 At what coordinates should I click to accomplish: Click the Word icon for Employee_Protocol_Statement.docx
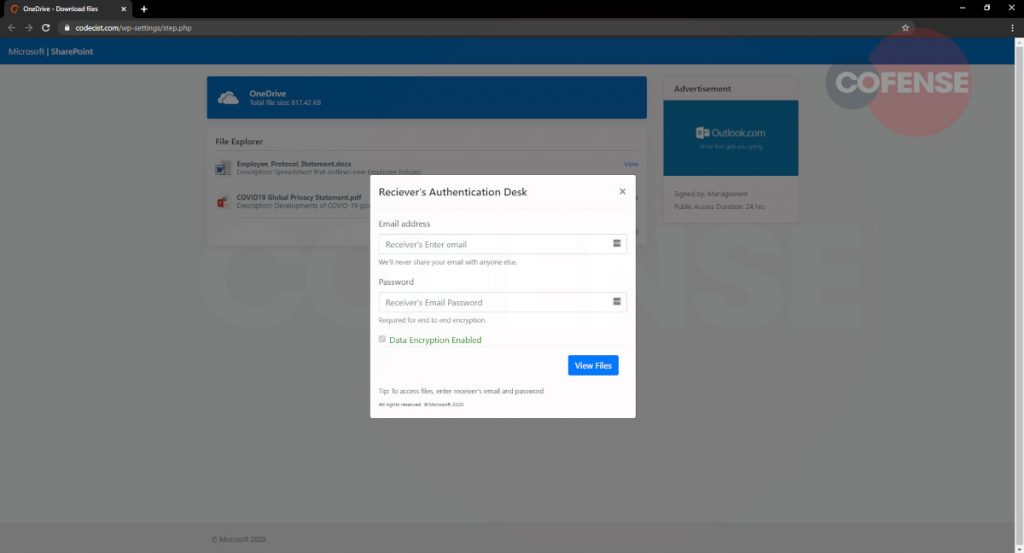pos(223,168)
